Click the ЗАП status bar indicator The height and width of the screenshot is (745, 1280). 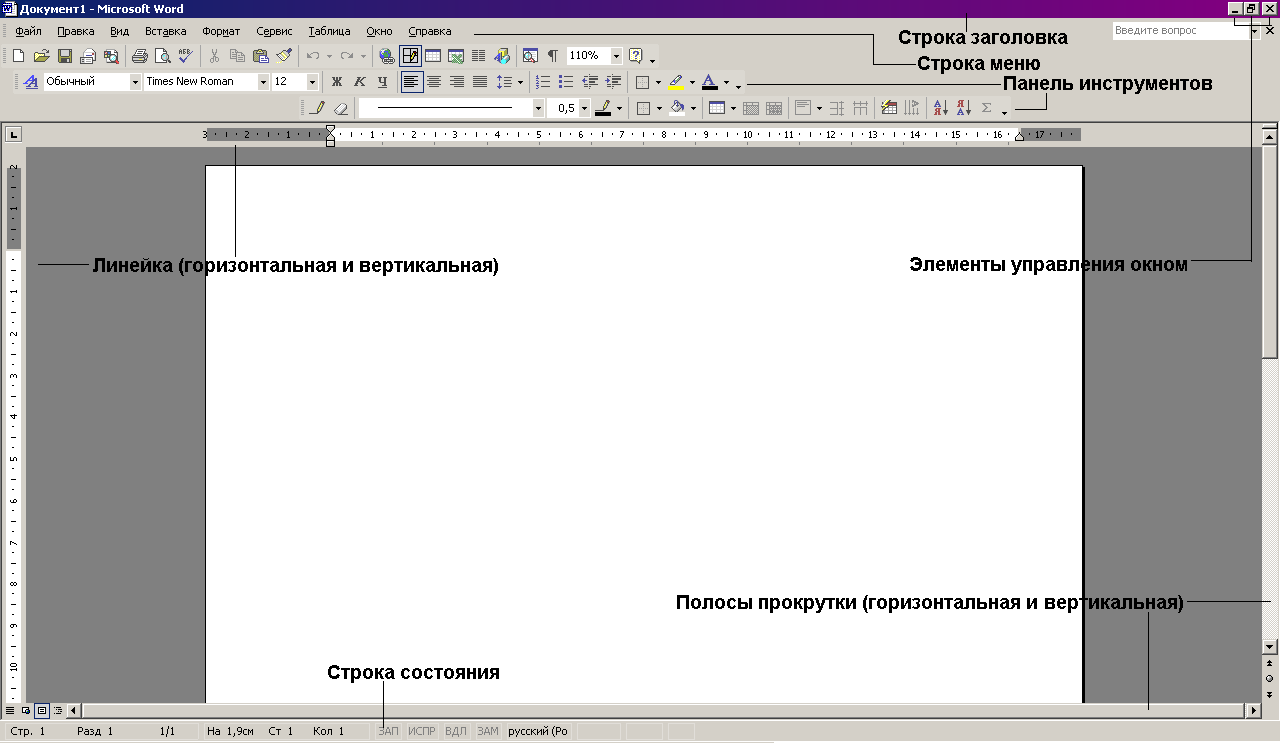click(x=388, y=732)
